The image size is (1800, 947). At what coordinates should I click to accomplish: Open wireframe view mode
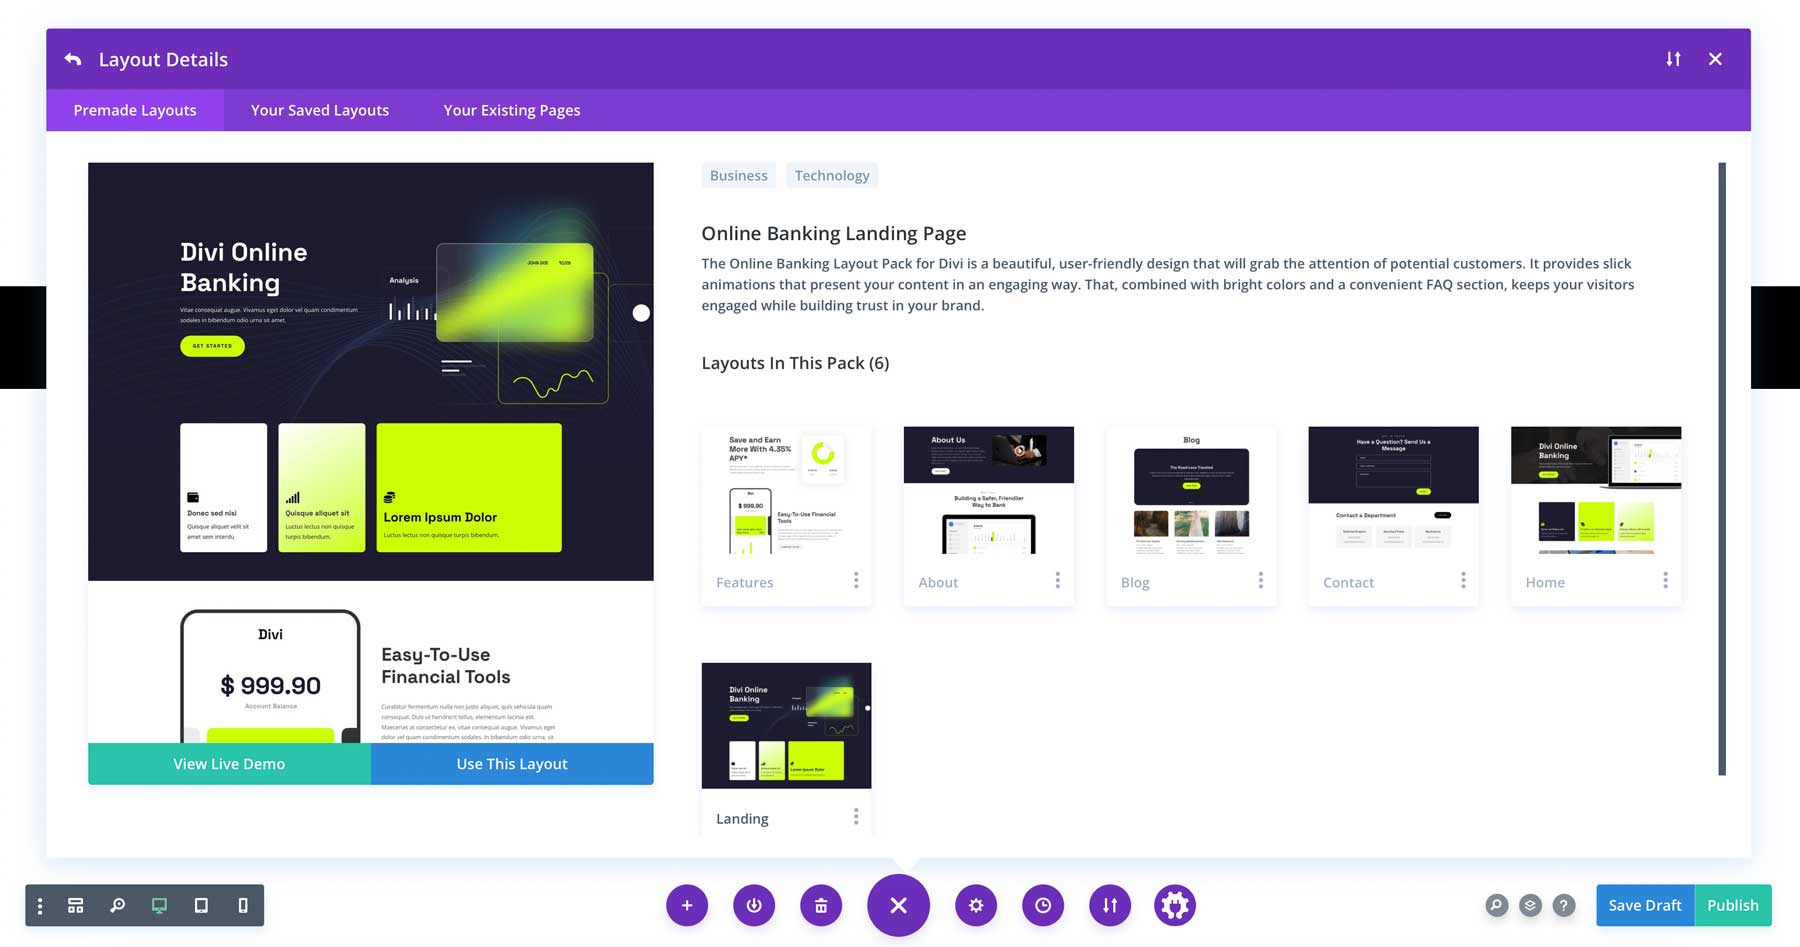[x=75, y=905]
